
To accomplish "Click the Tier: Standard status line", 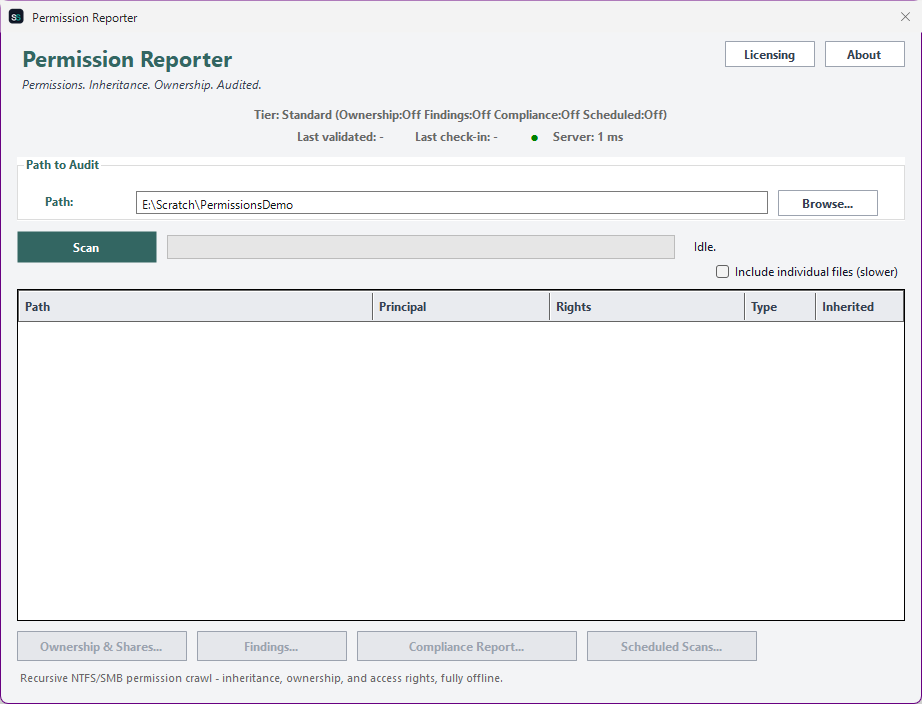I will point(460,115).
